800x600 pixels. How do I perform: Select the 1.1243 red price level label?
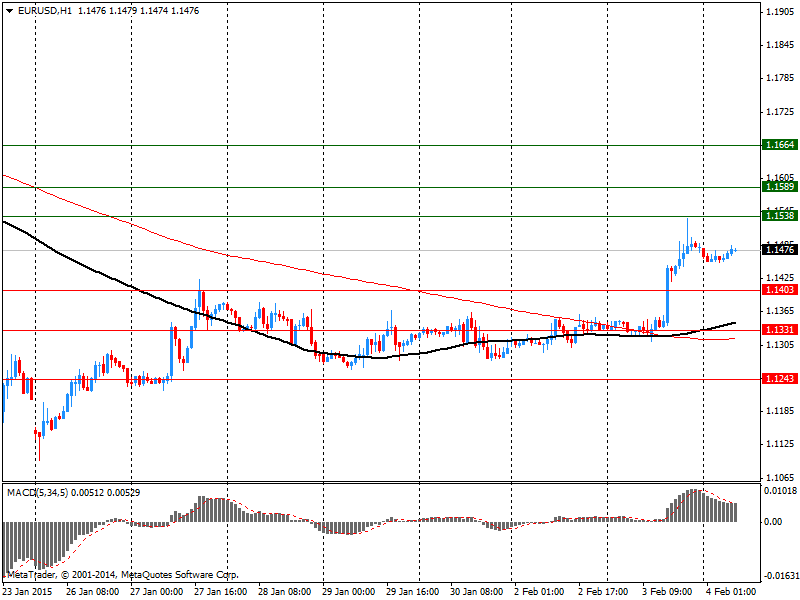coord(780,379)
